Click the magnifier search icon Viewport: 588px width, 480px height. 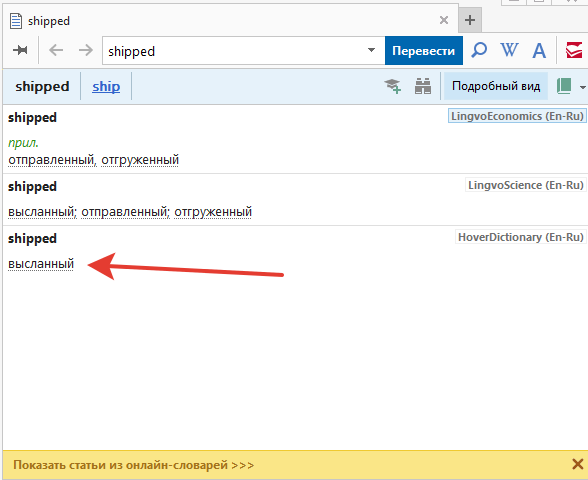point(479,50)
